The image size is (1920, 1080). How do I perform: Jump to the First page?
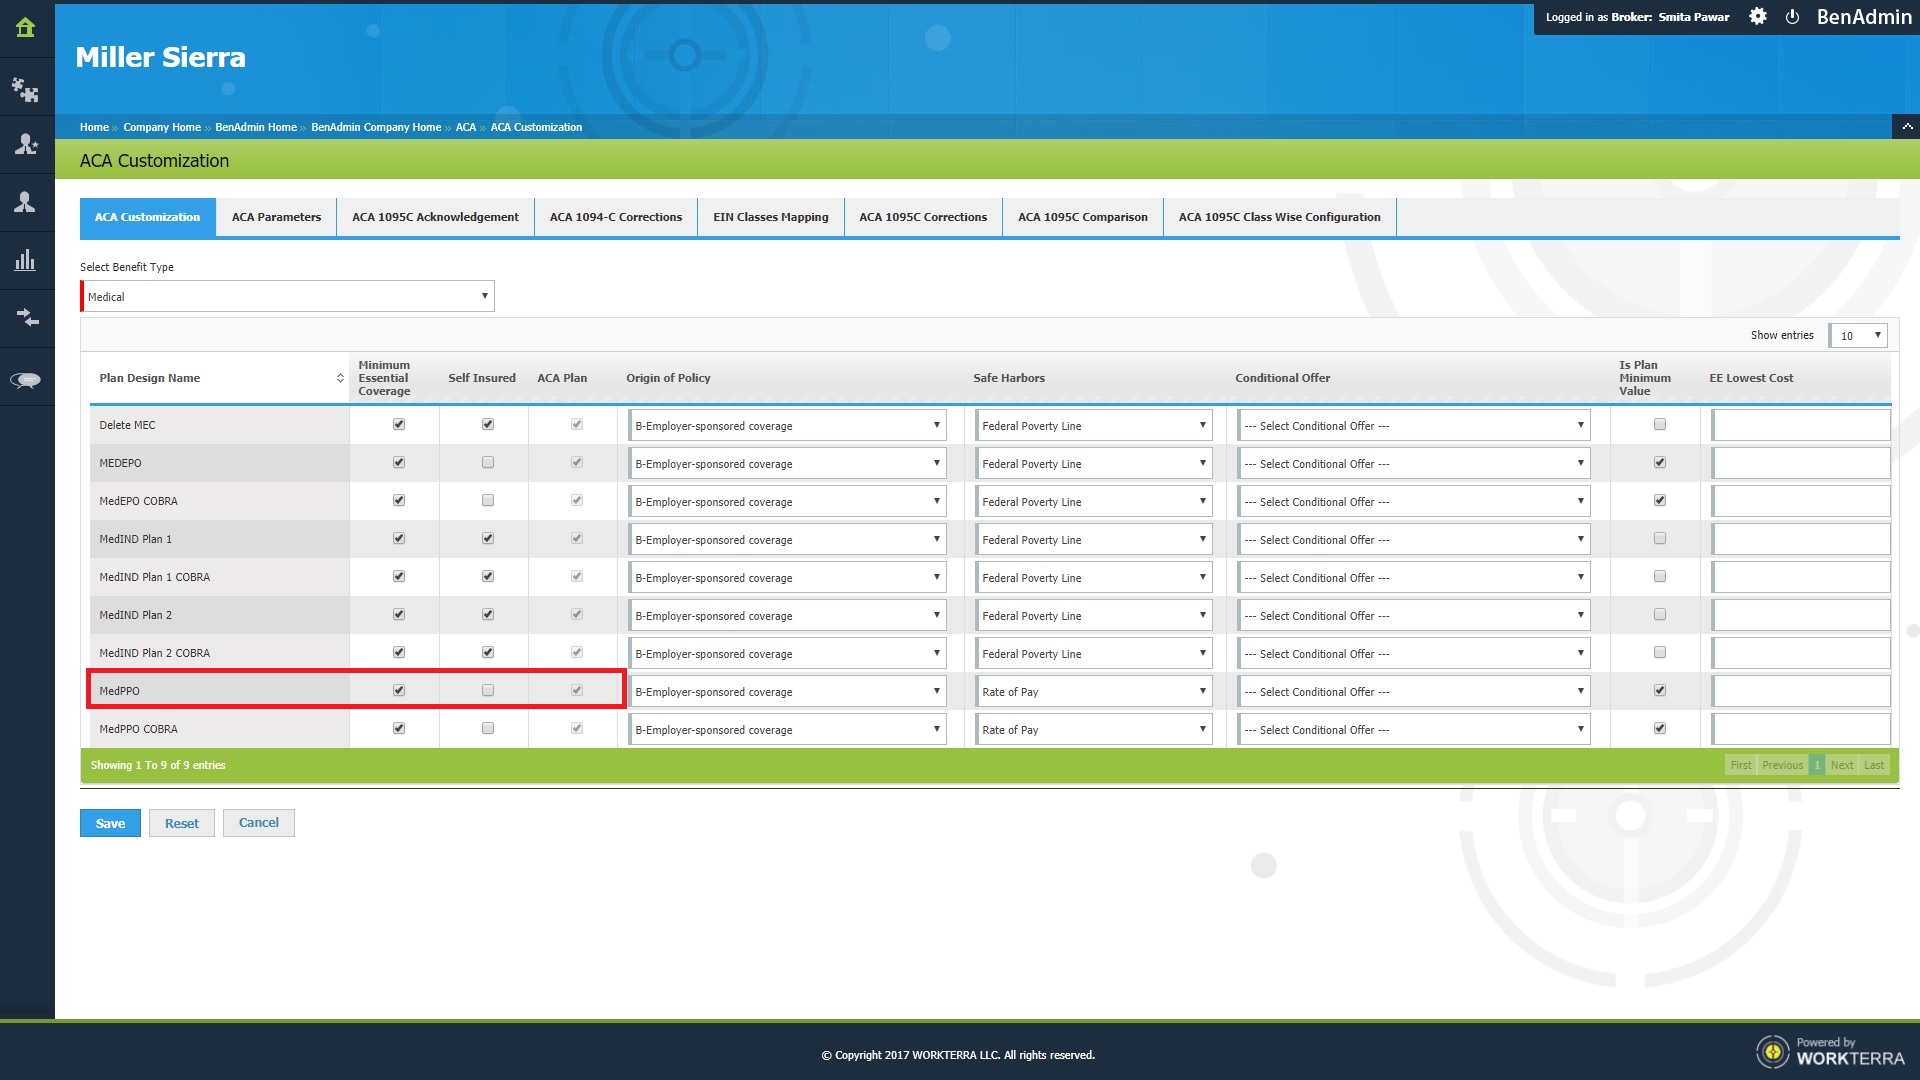pos(1741,765)
